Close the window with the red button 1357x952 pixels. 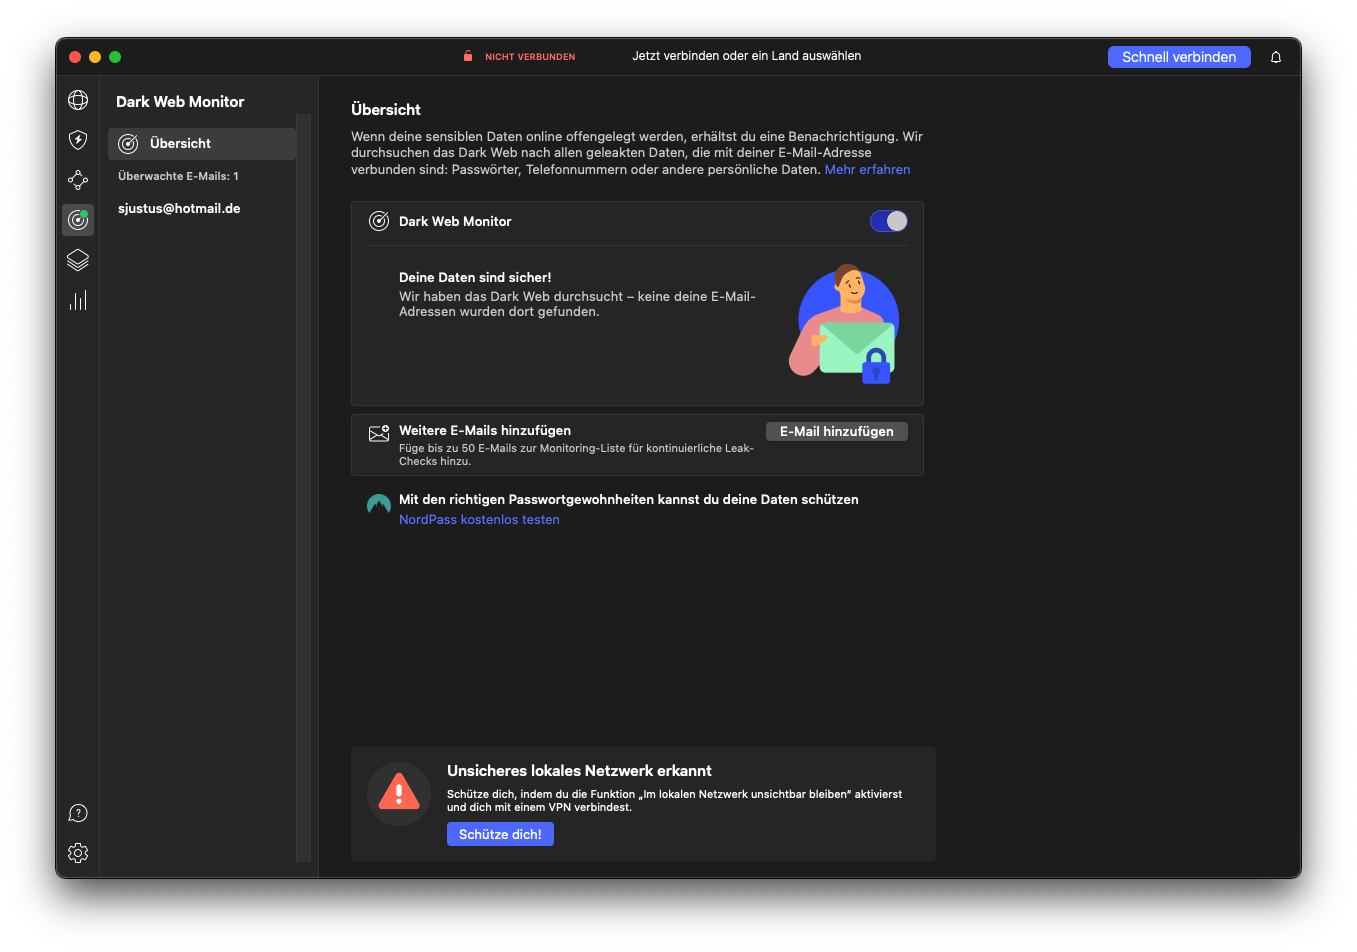tap(75, 57)
